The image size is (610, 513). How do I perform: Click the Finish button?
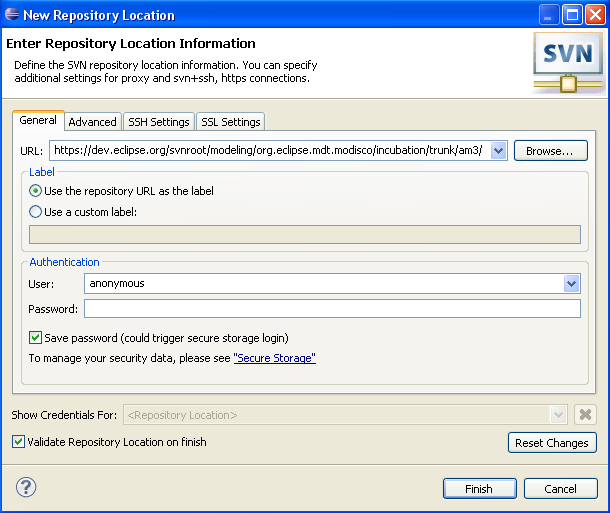coord(479,488)
